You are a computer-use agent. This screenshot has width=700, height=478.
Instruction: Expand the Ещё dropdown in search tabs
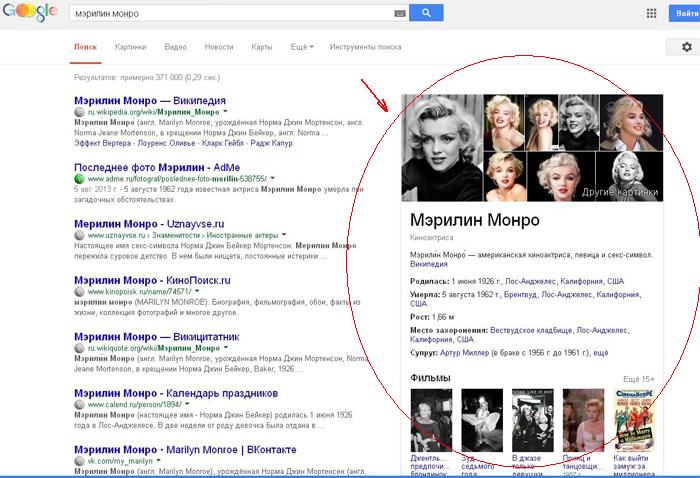point(302,47)
